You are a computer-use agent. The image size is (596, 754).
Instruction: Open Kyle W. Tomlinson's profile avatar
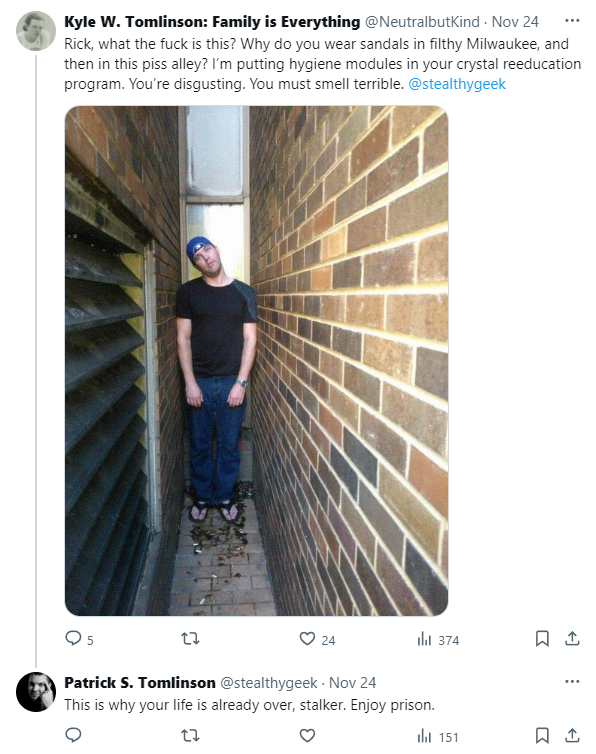36,31
